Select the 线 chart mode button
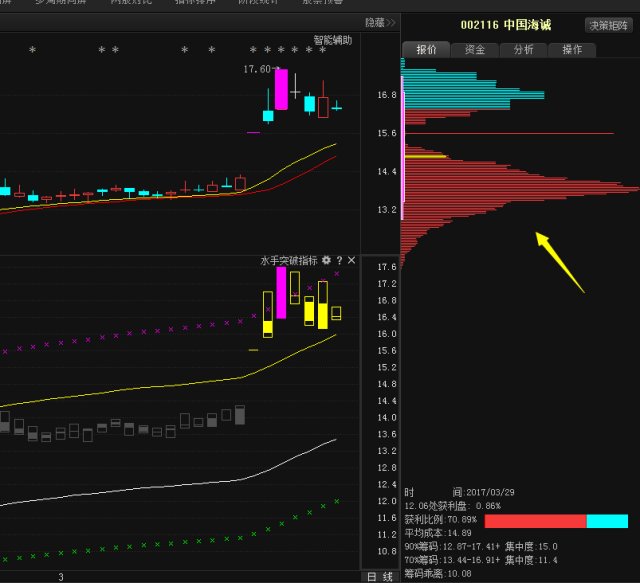This screenshot has height=583, width=640. point(387,576)
